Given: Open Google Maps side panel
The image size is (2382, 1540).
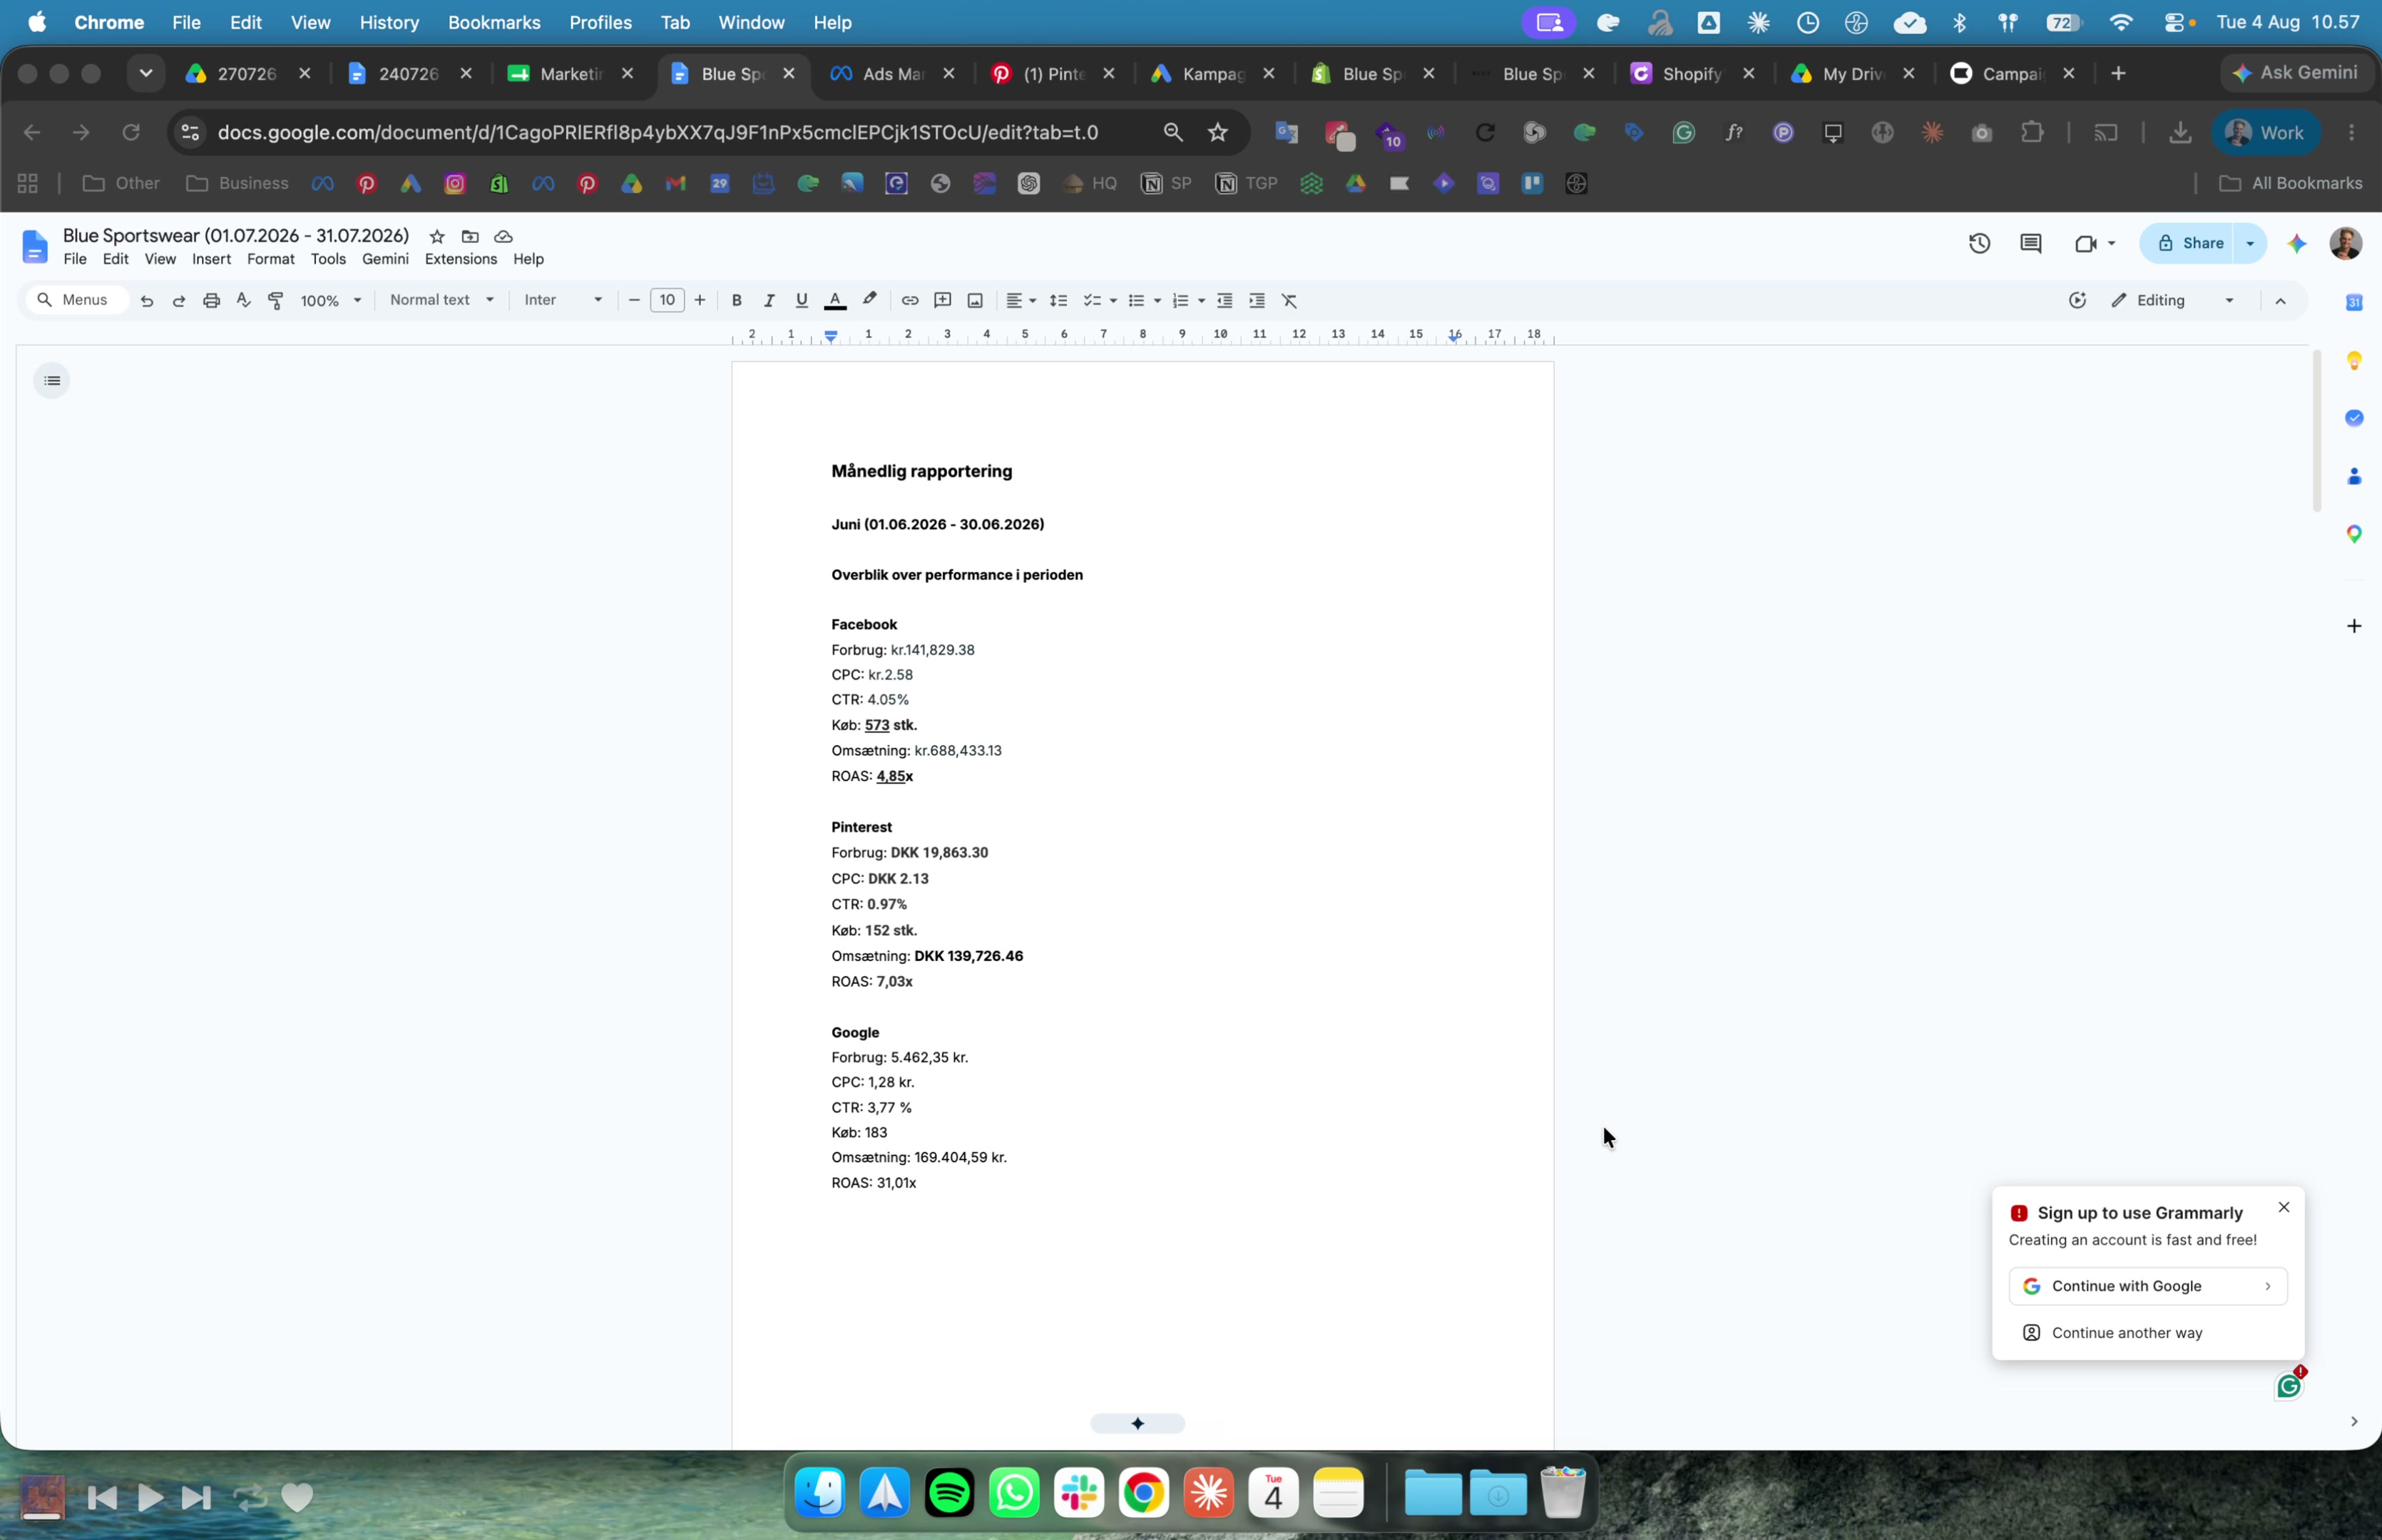Looking at the screenshot, I should click(2354, 534).
